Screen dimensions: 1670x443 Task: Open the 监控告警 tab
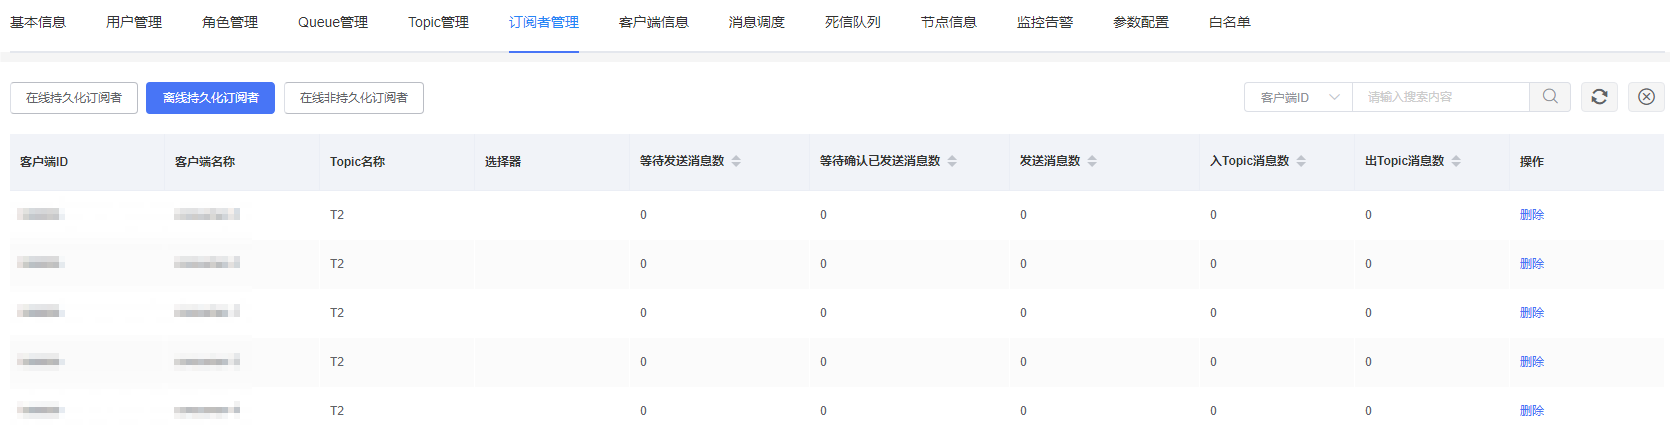pyautogui.click(x=1044, y=22)
